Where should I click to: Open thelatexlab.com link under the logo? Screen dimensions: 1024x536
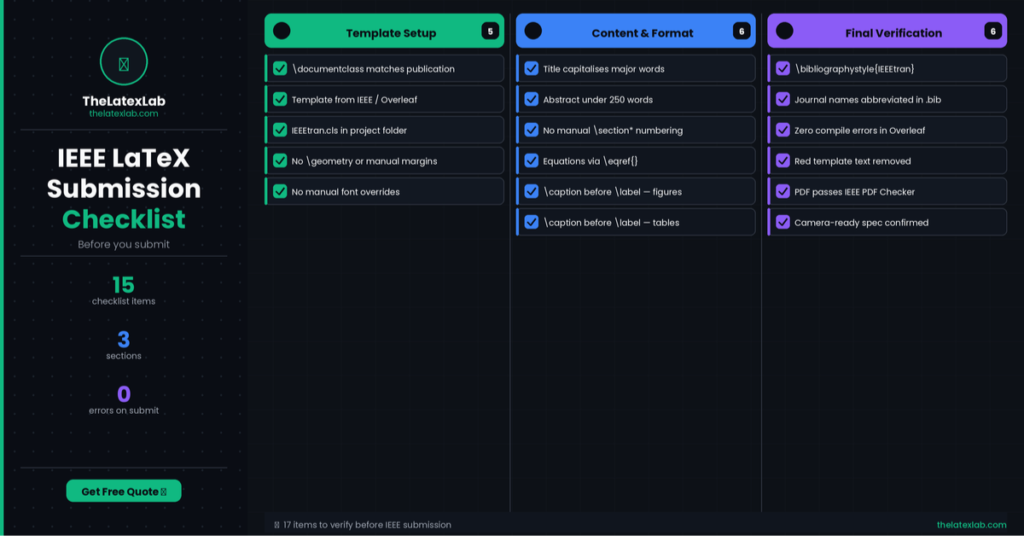click(124, 114)
